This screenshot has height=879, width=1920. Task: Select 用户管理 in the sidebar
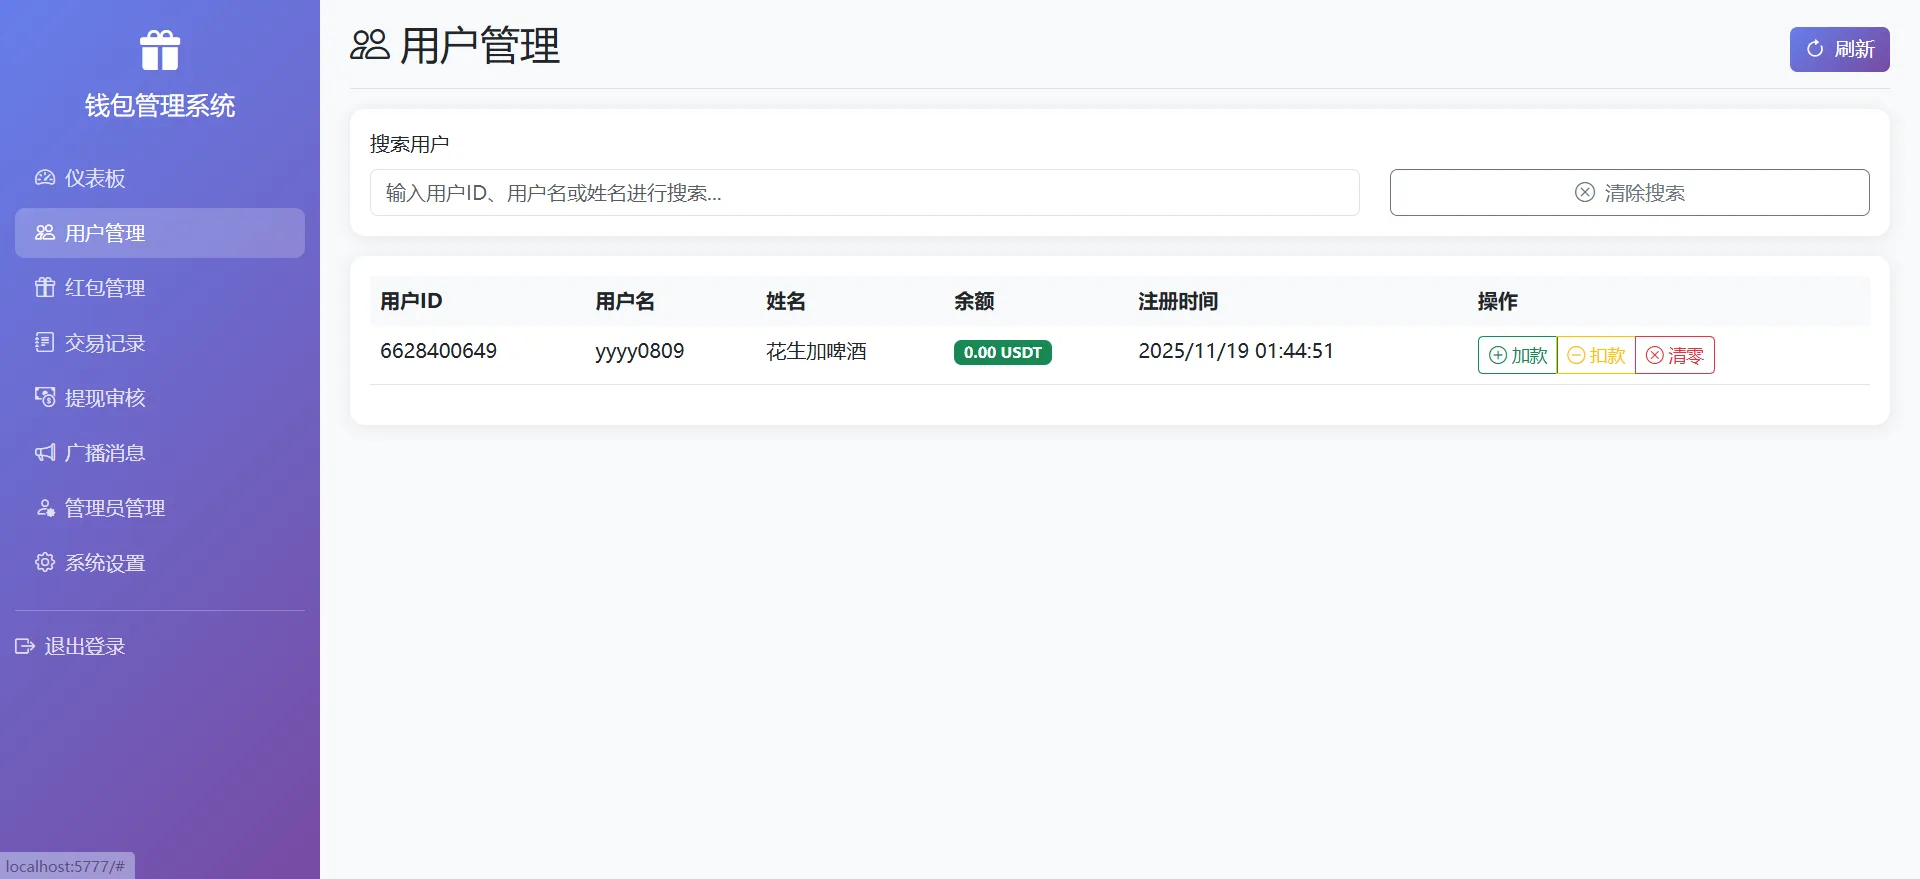pyautogui.click(x=160, y=233)
